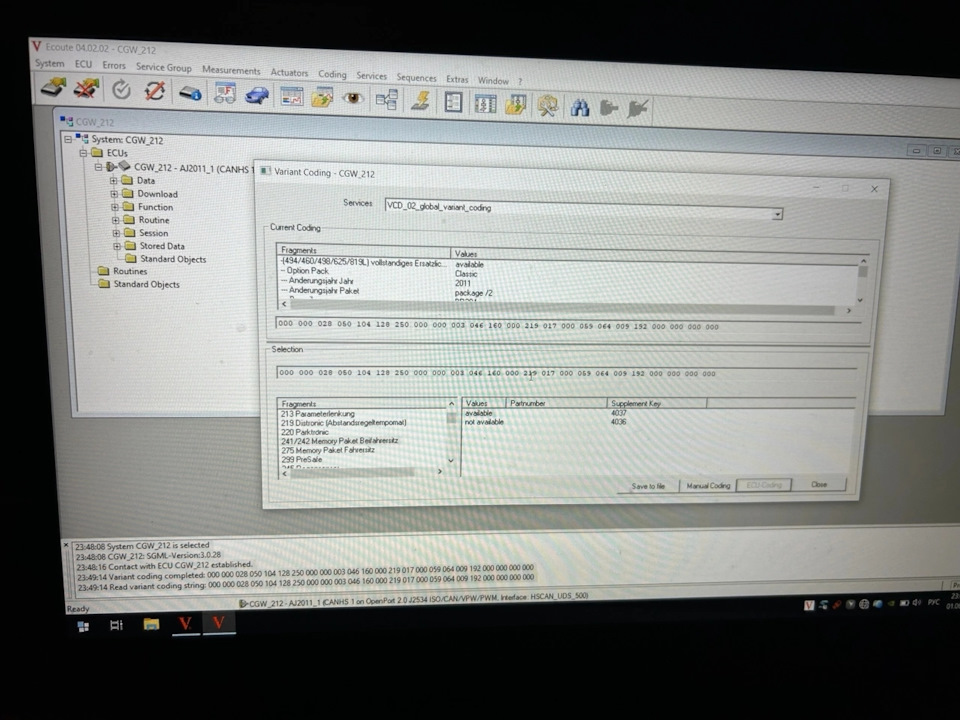The height and width of the screenshot is (720, 960).
Task: Open the Coding menu
Action: pyautogui.click(x=332, y=74)
